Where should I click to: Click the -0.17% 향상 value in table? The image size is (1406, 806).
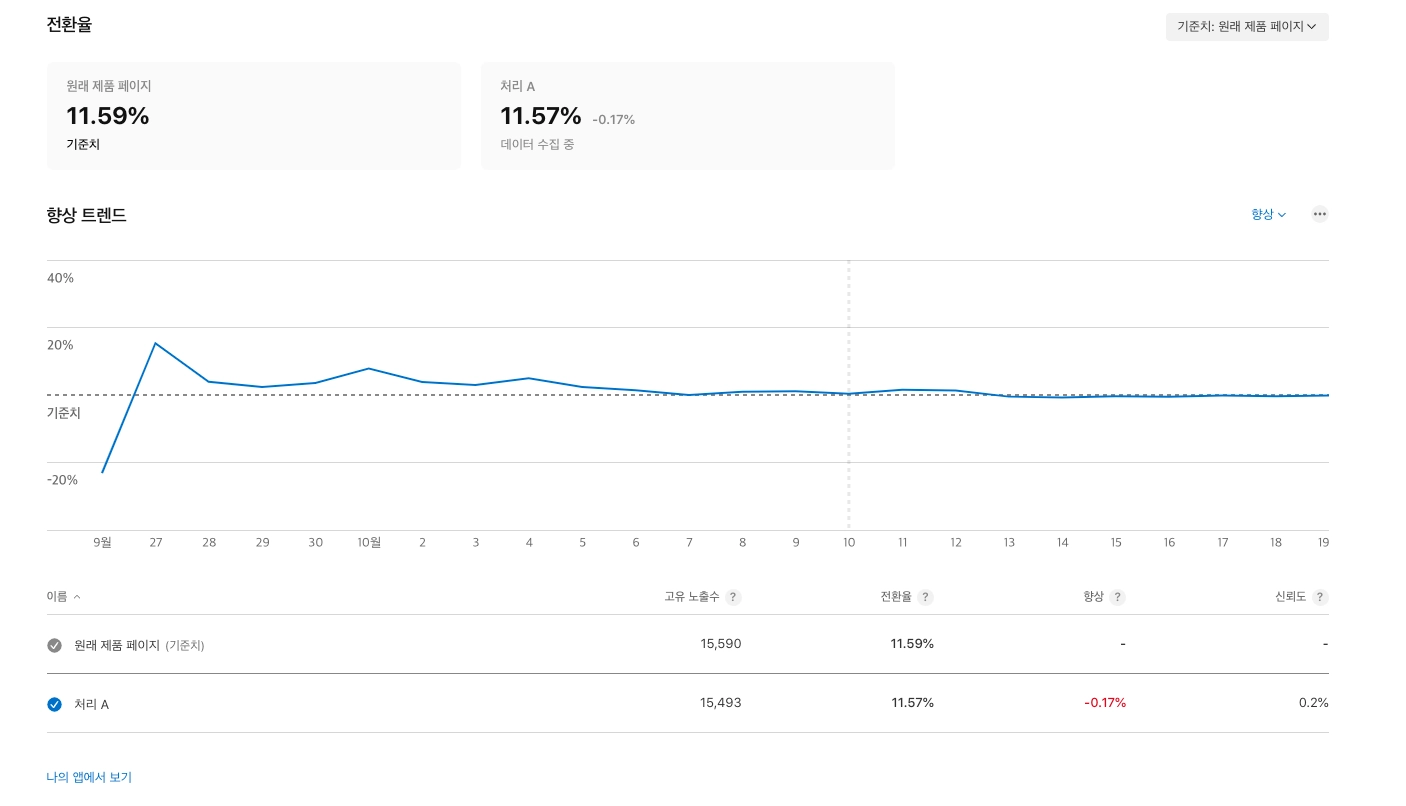(x=1105, y=703)
